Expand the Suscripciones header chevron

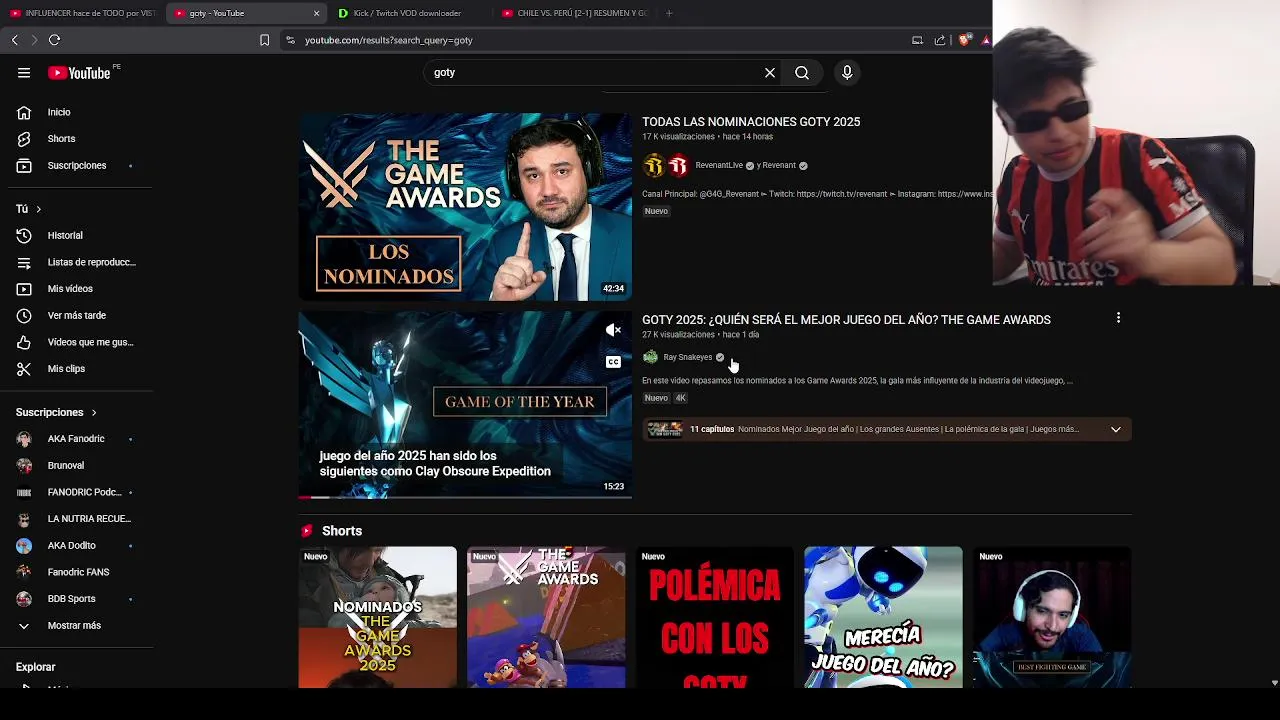tap(94, 412)
